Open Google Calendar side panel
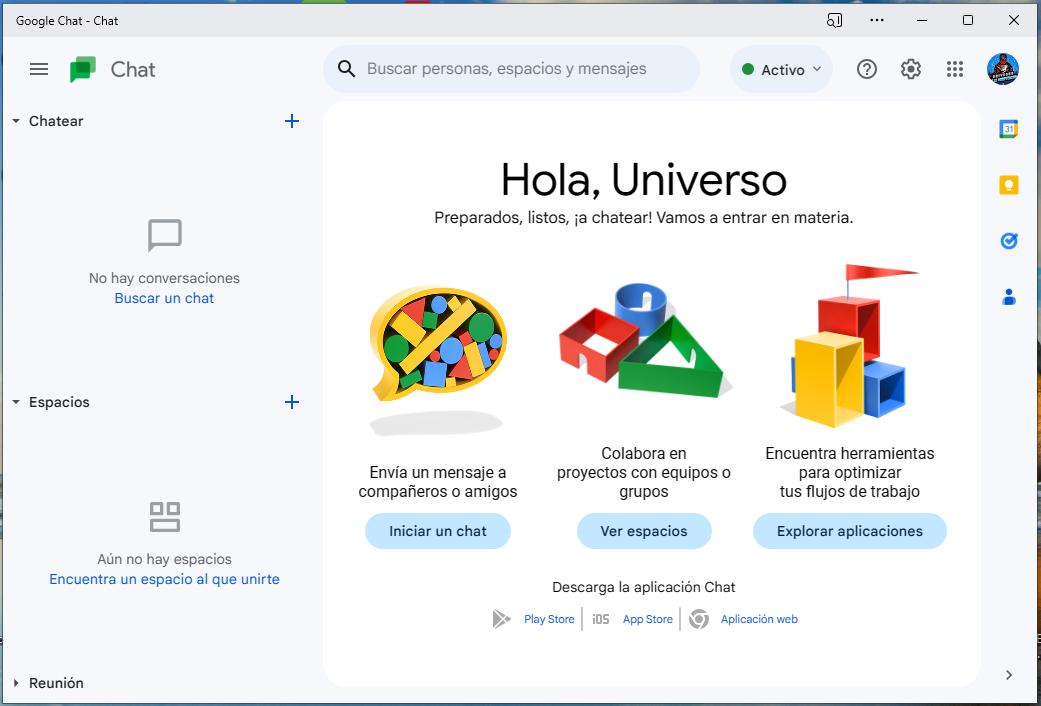The height and width of the screenshot is (706, 1041). click(x=1008, y=129)
